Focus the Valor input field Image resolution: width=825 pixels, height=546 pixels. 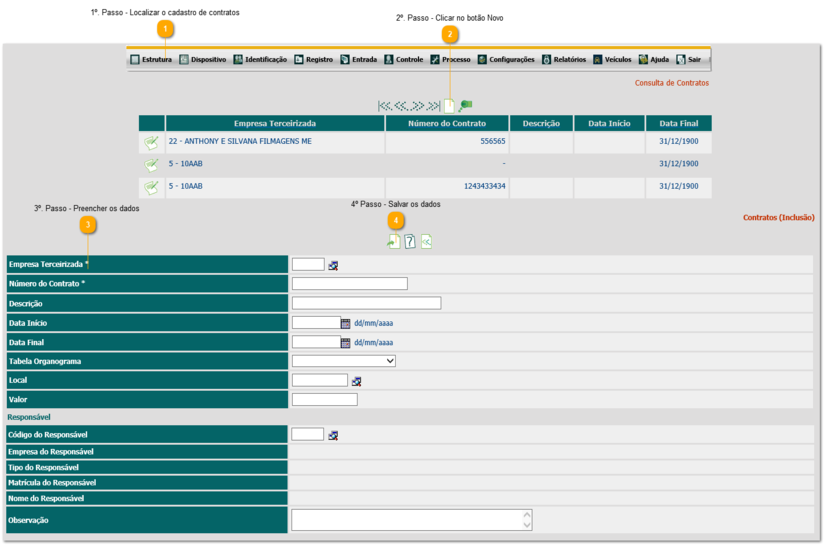[x=325, y=400]
